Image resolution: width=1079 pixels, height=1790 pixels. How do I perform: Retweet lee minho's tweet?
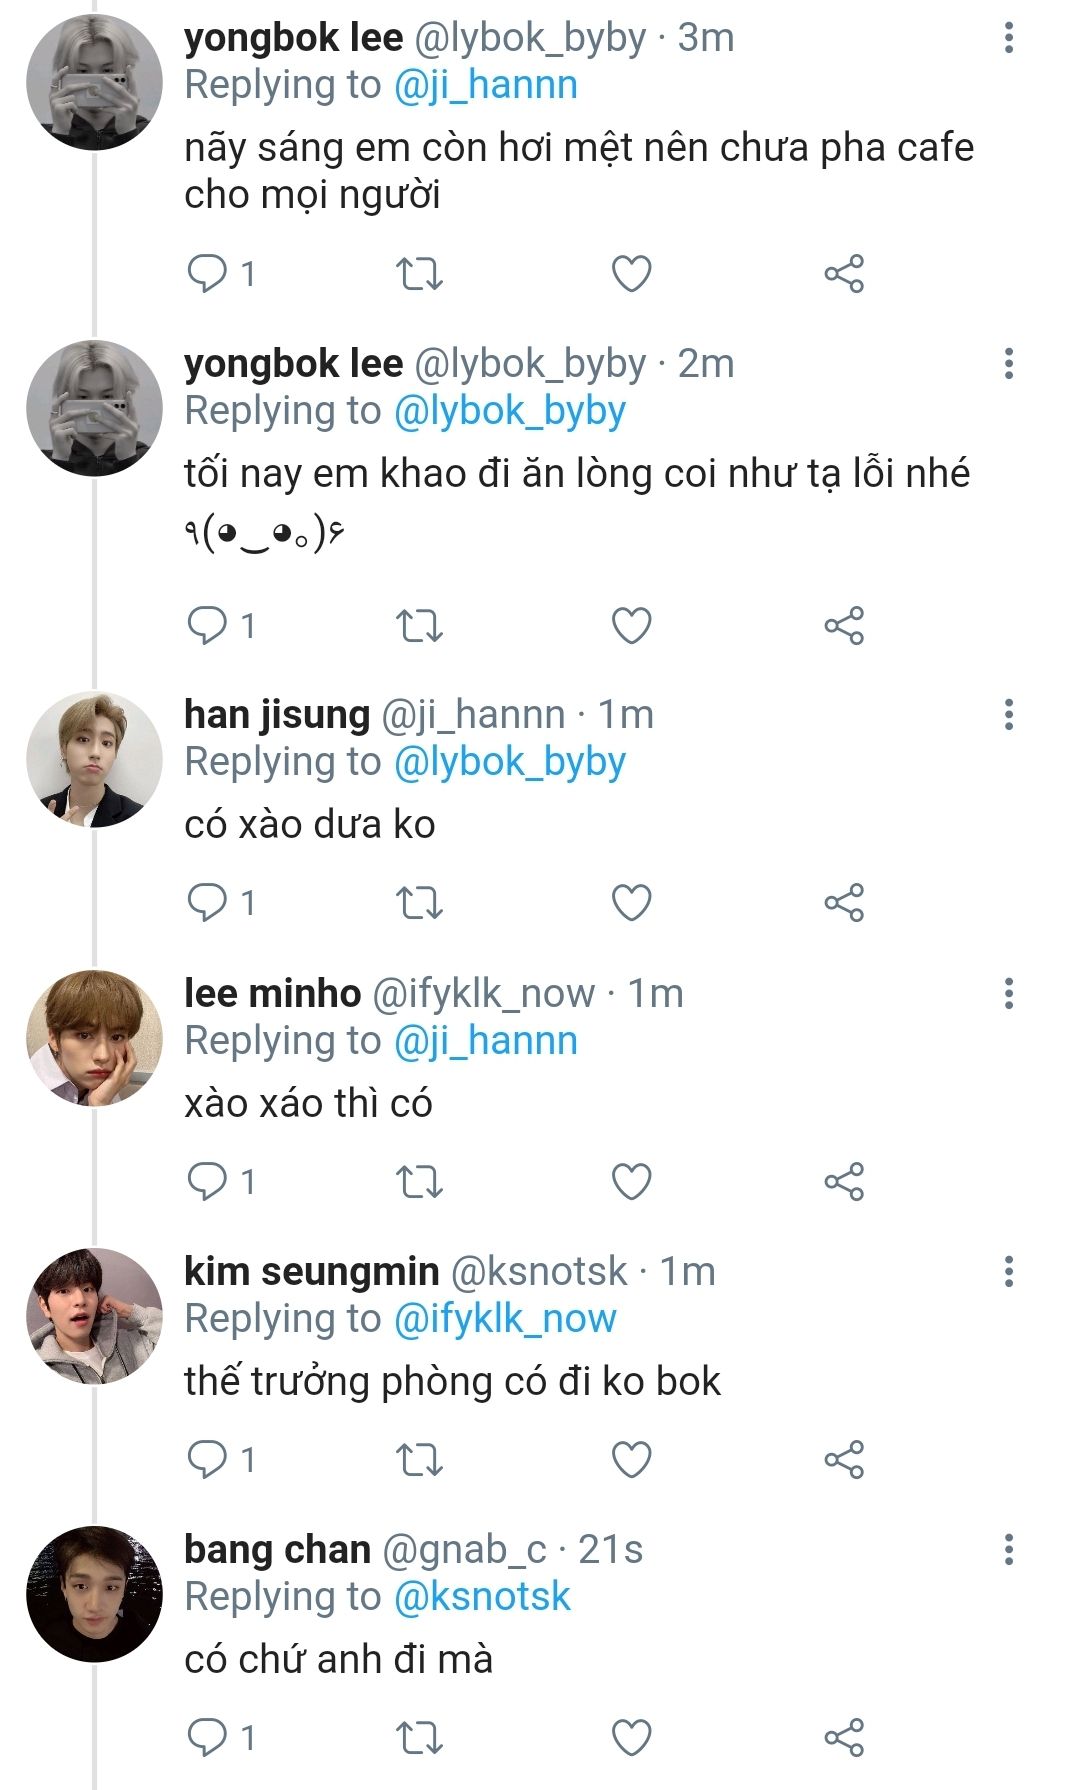coord(419,1182)
